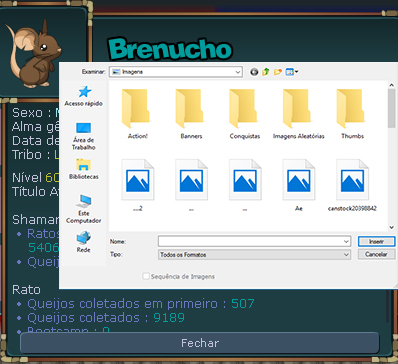Open the Tipo format dropdown
This screenshot has width=398, height=364.
[x=254, y=255]
